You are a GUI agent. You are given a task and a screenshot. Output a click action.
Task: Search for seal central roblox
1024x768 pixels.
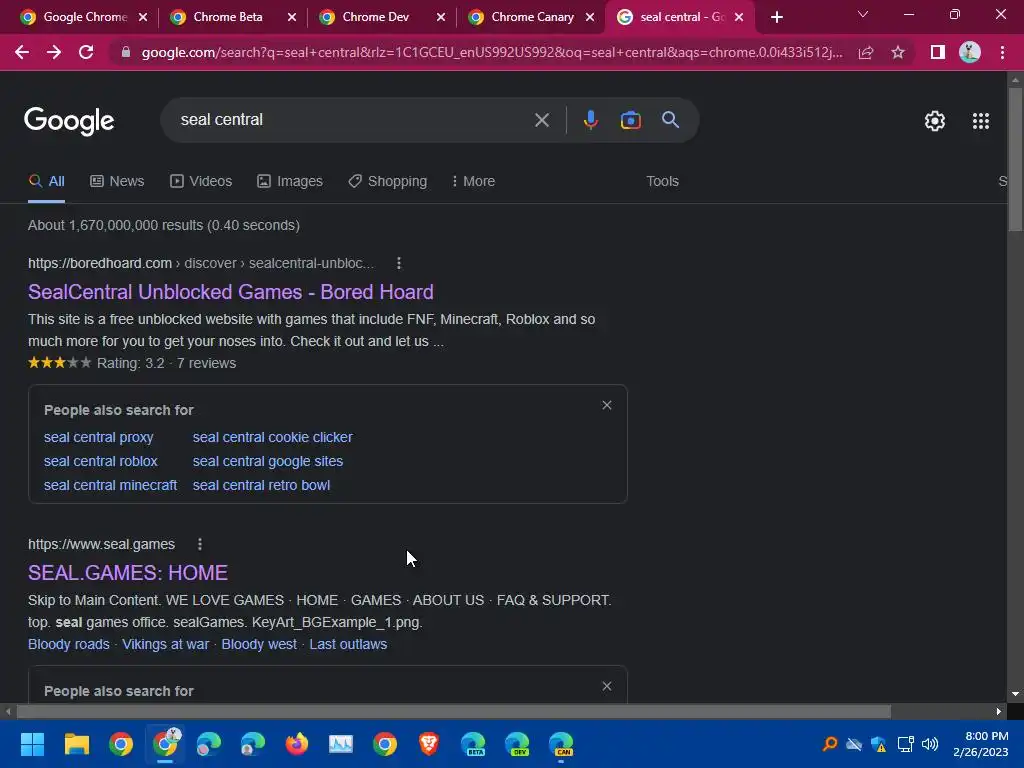coord(101,461)
